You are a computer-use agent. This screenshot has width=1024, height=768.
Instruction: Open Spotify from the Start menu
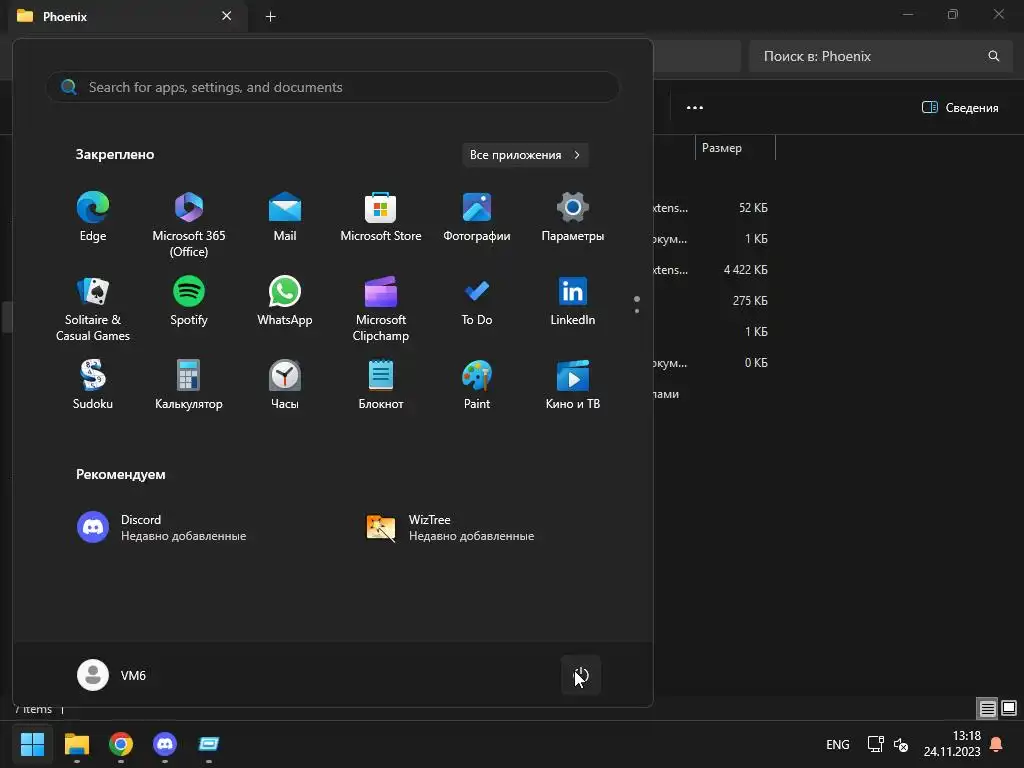click(x=189, y=301)
